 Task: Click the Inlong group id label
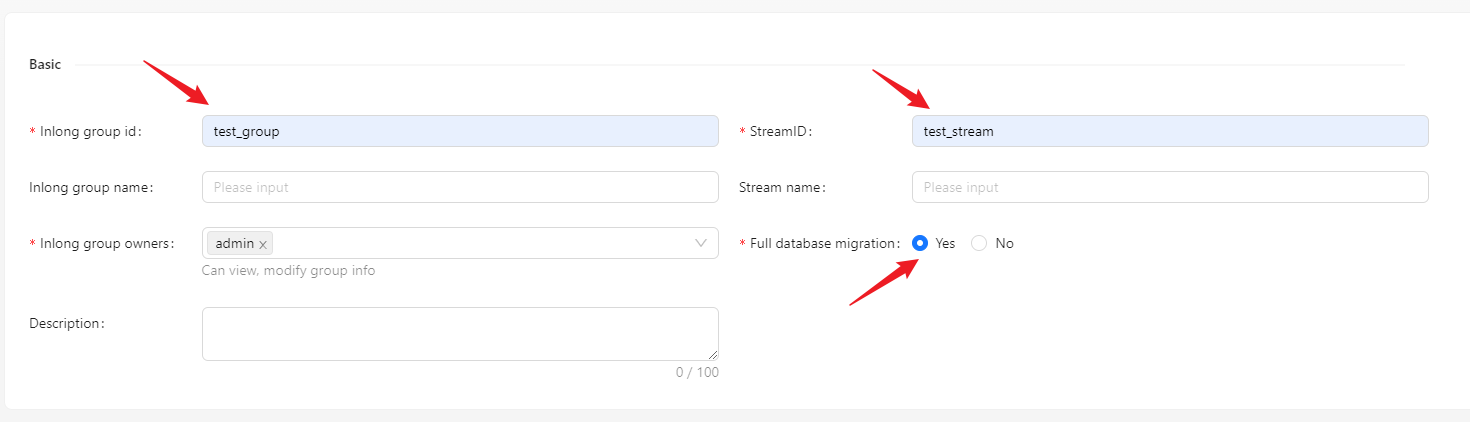[88, 131]
